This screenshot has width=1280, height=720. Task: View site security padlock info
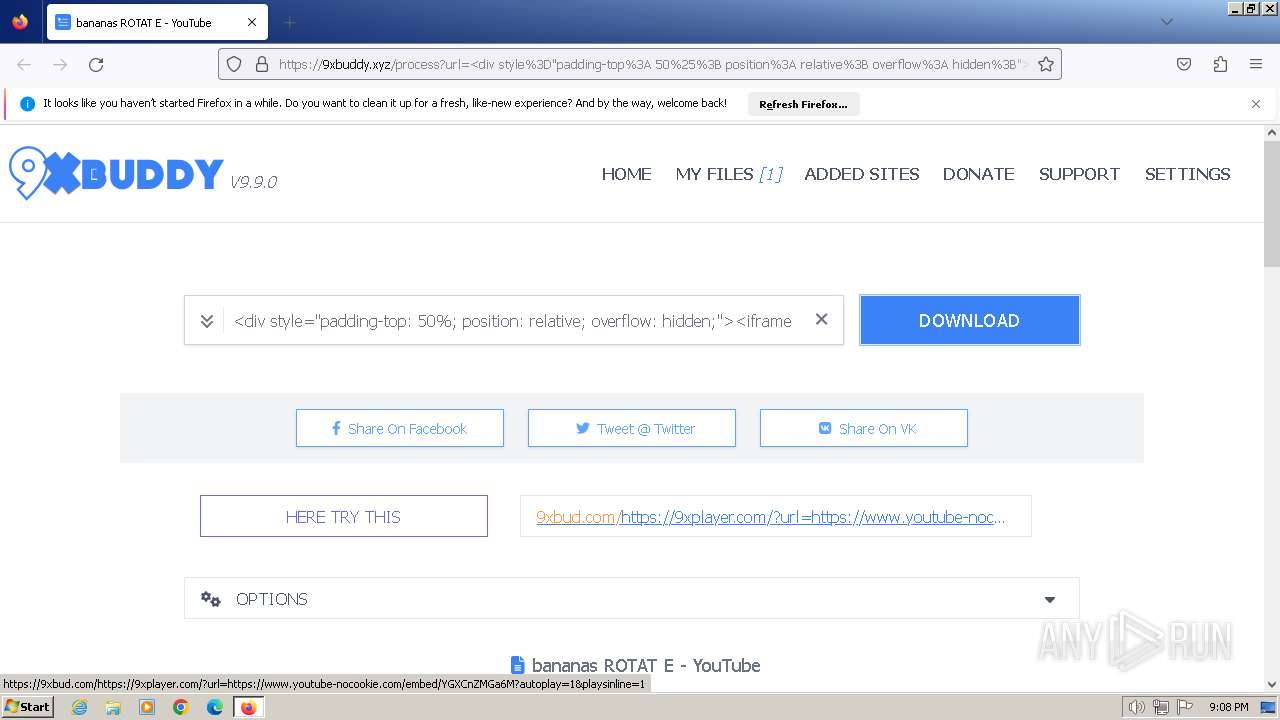tap(262, 64)
